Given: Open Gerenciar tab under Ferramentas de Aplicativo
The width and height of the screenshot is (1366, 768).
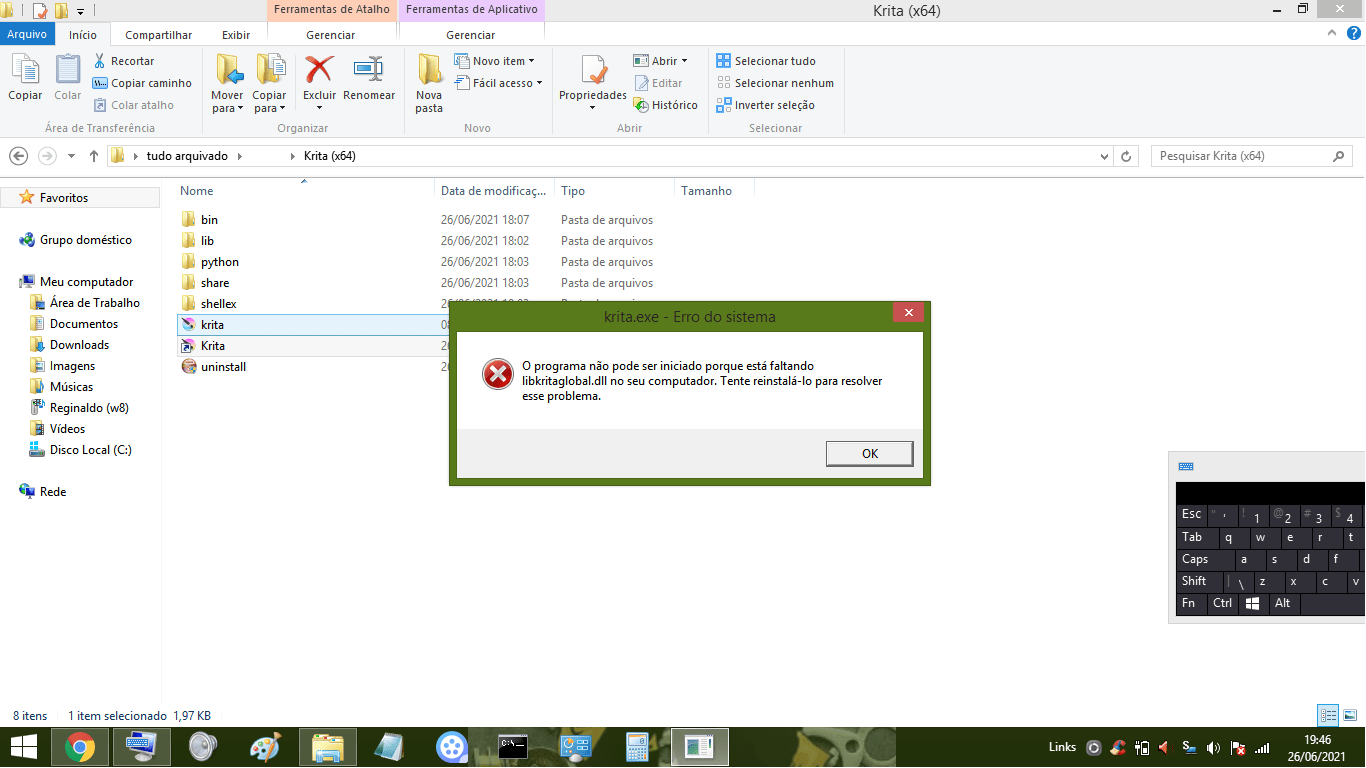Looking at the screenshot, I should point(471,35).
